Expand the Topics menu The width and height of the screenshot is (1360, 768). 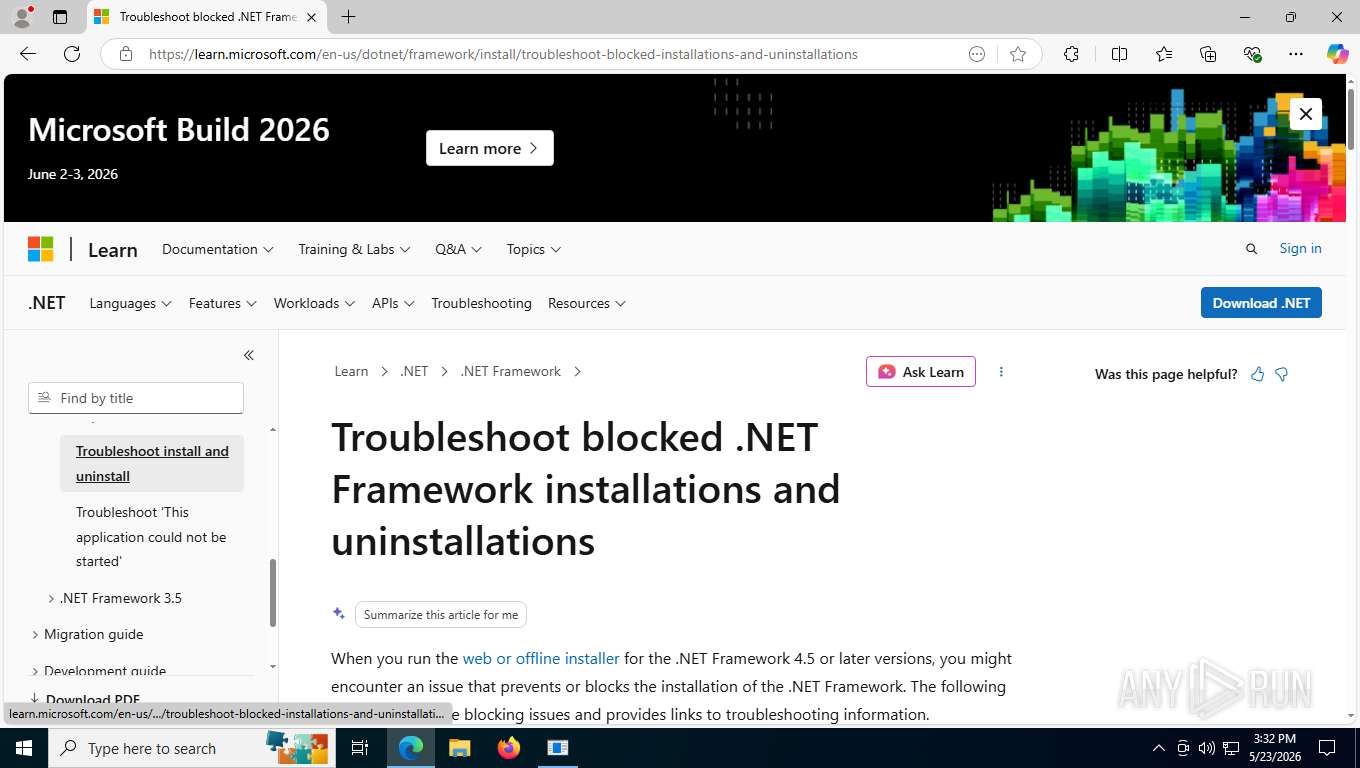point(533,249)
